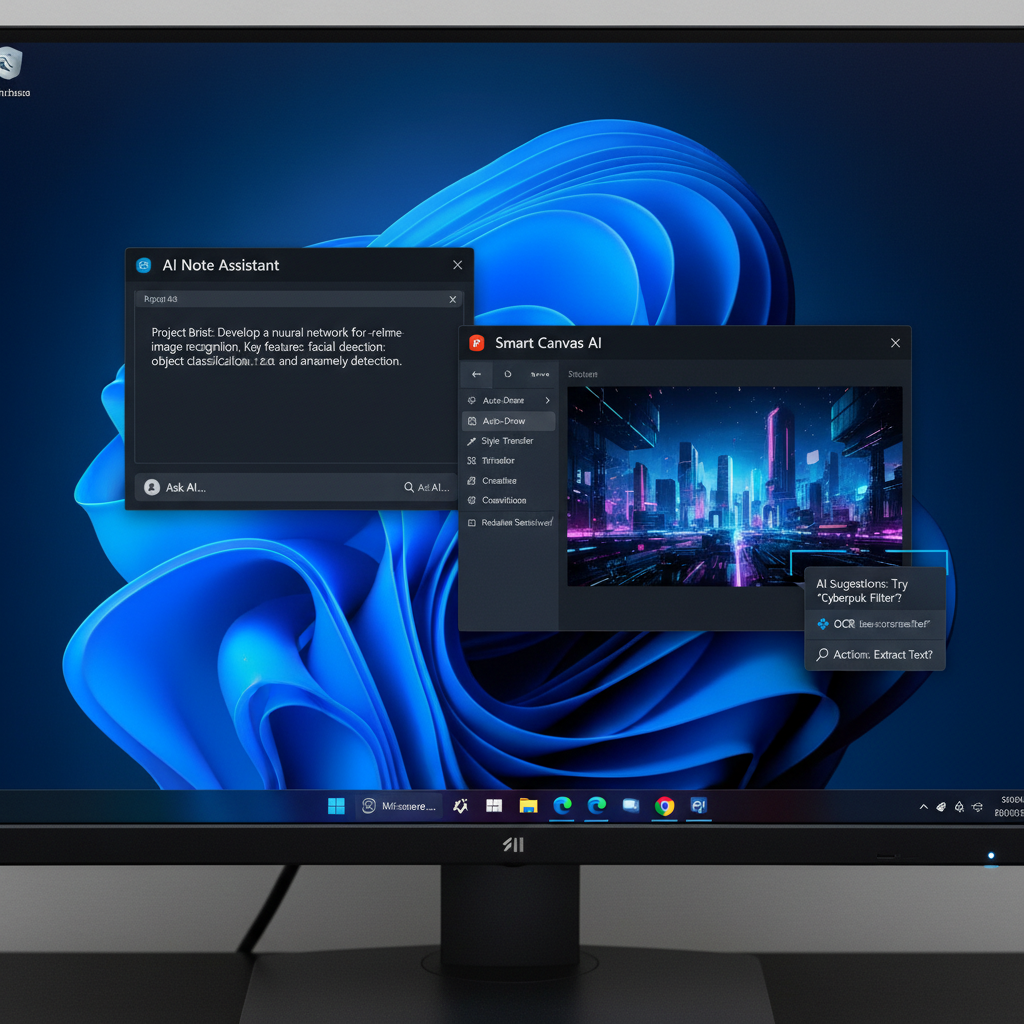
Task: Expand the system tray hidden icons chevron
Action: pyautogui.click(x=923, y=807)
